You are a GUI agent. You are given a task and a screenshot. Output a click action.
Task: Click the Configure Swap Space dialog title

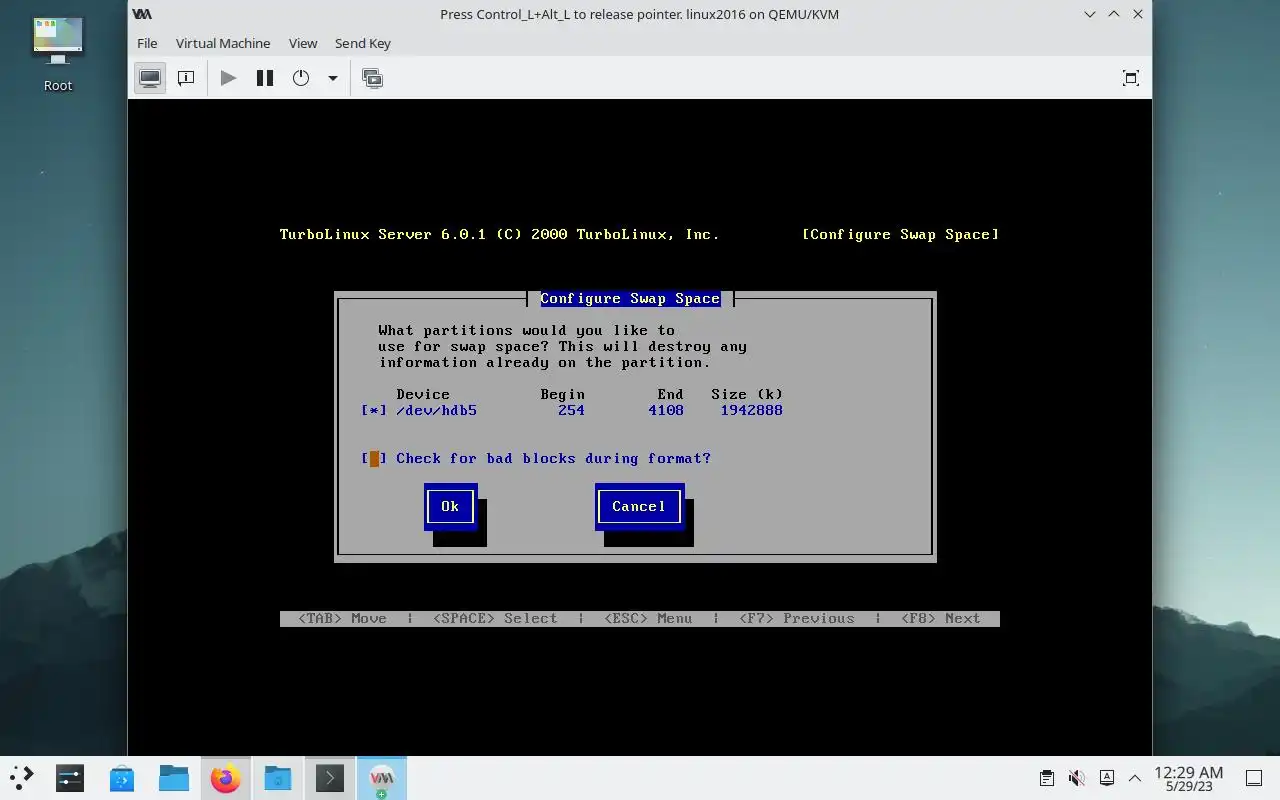630,299
